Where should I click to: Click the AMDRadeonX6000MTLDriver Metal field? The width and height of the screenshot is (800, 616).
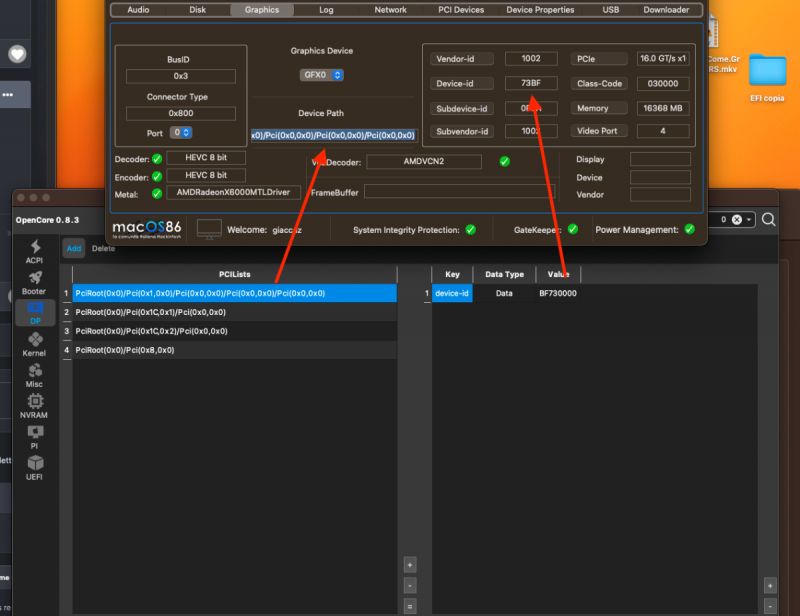click(233, 192)
